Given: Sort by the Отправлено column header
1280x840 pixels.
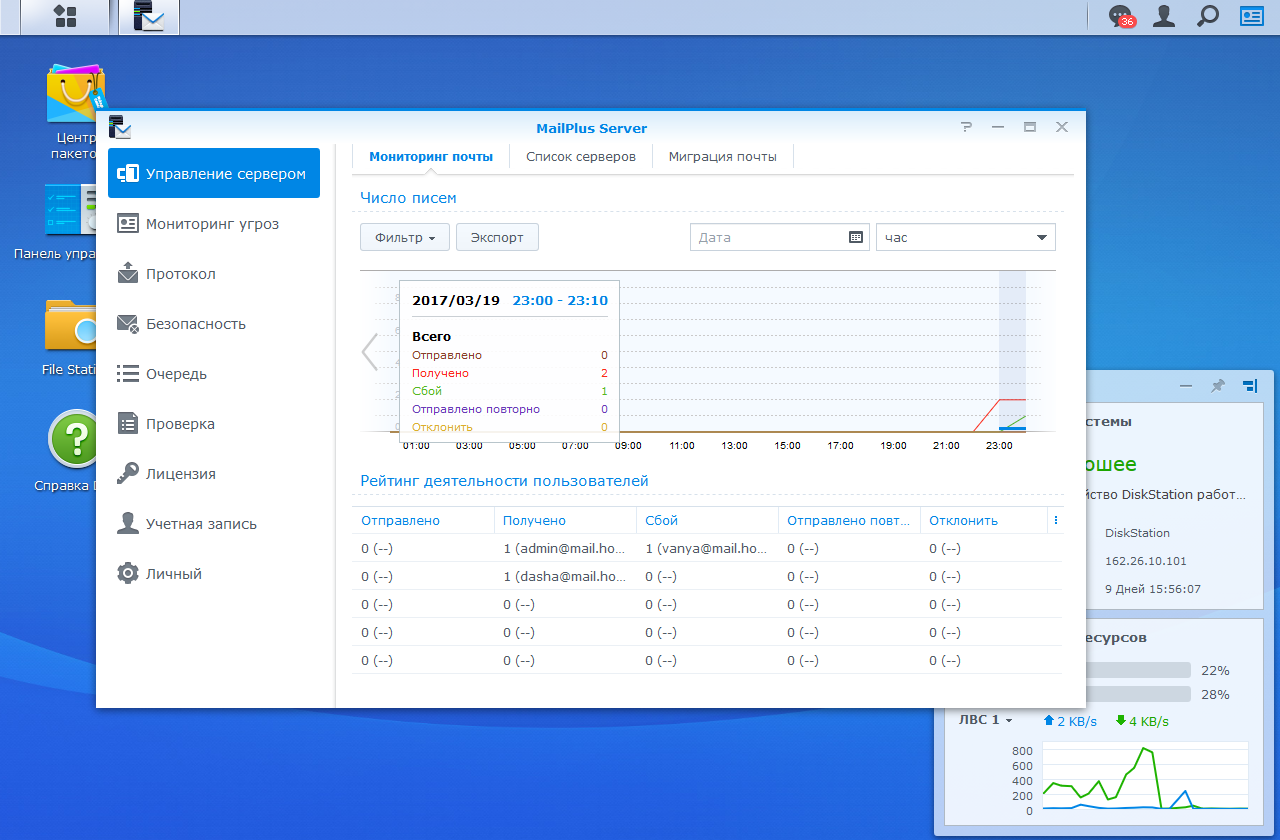Looking at the screenshot, I should [423, 521].
